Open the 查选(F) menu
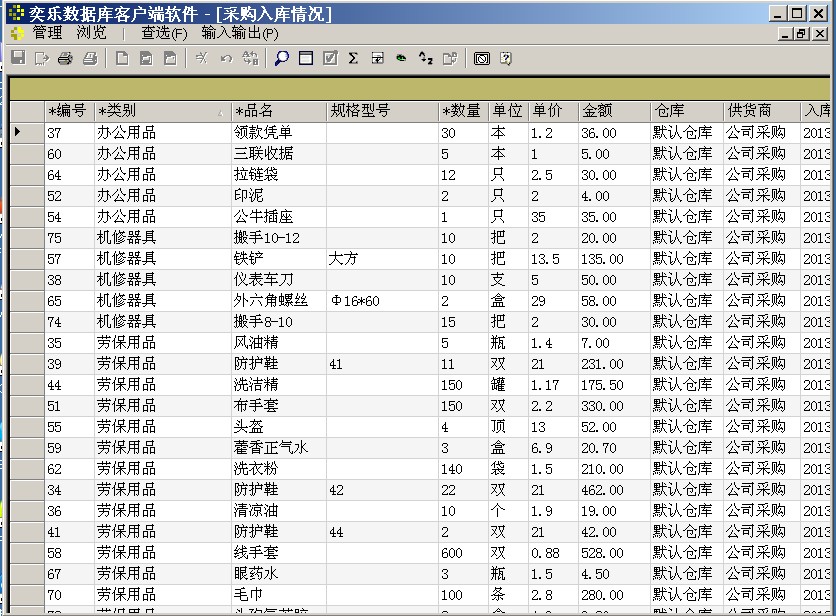The width and height of the screenshot is (836, 616). tap(164, 33)
